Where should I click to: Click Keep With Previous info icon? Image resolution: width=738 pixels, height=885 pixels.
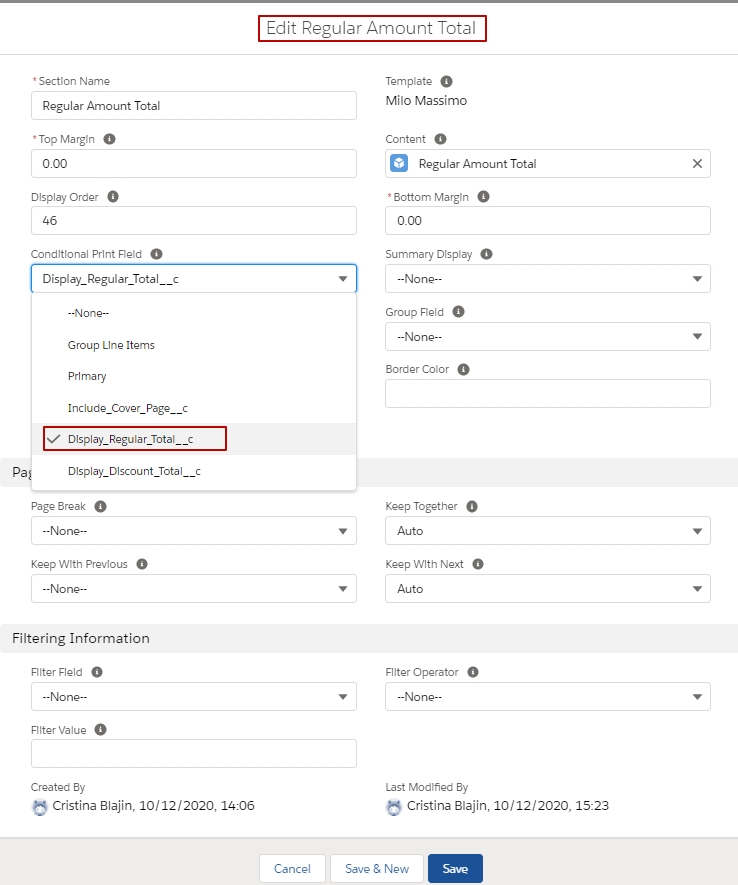click(x=142, y=564)
